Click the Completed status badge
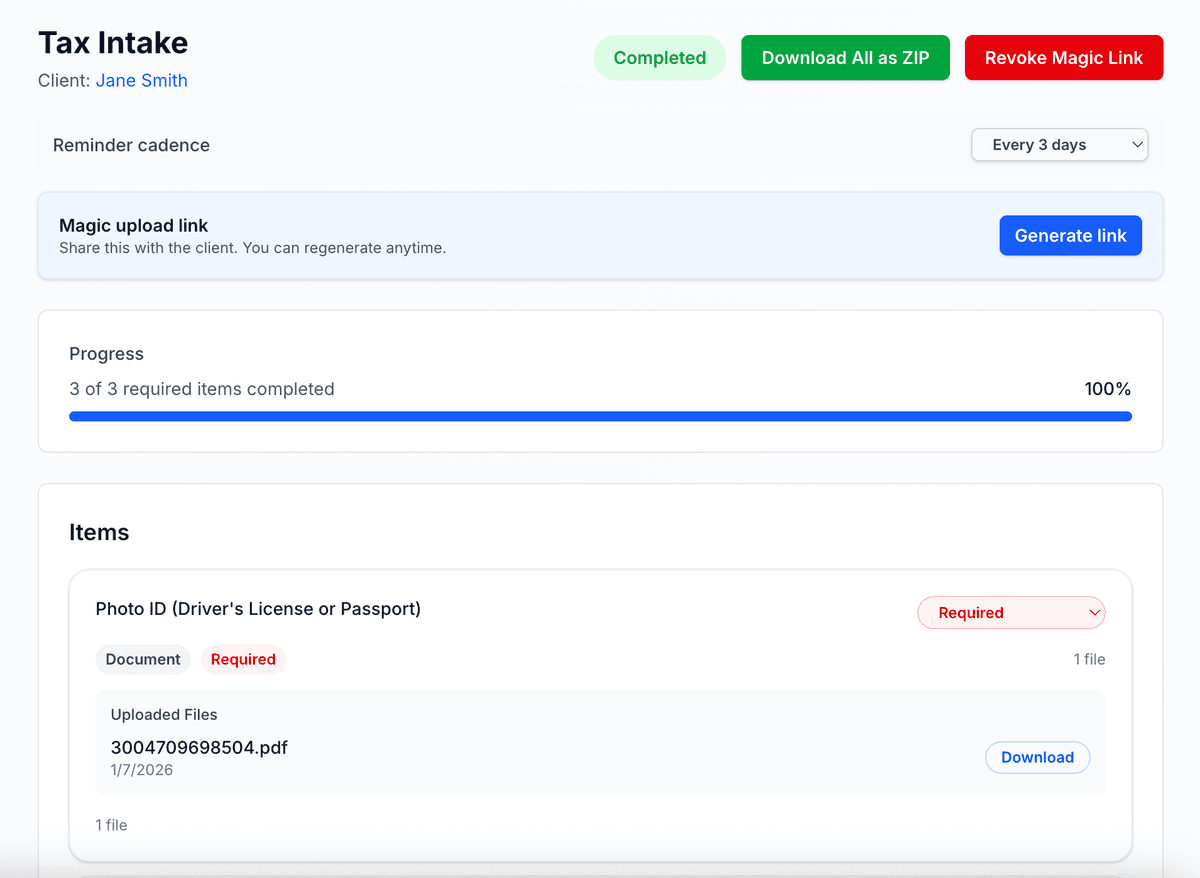Viewport: 1200px width, 878px height. (659, 58)
